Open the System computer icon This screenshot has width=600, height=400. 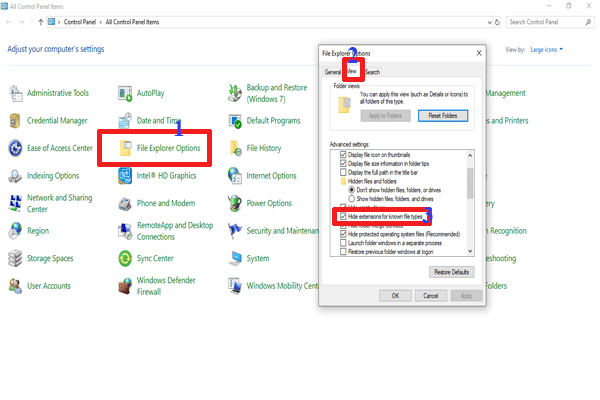pos(235,258)
